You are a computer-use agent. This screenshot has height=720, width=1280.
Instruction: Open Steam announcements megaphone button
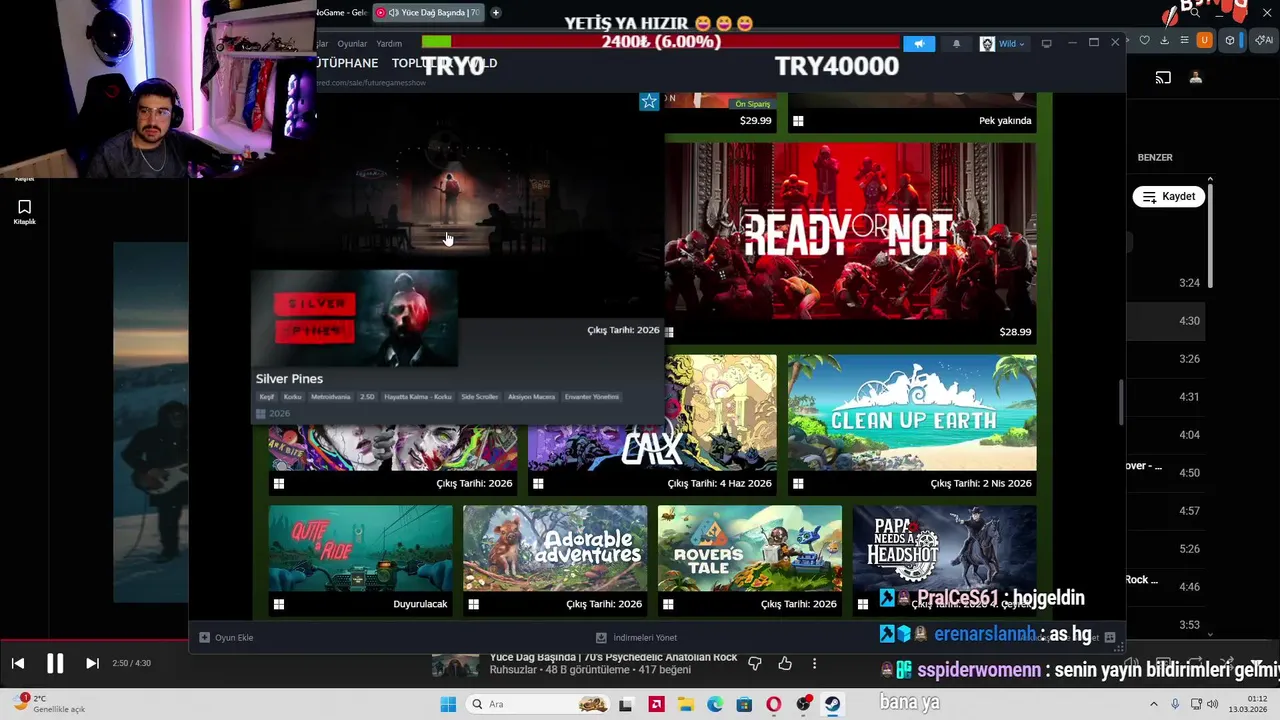pos(919,43)
